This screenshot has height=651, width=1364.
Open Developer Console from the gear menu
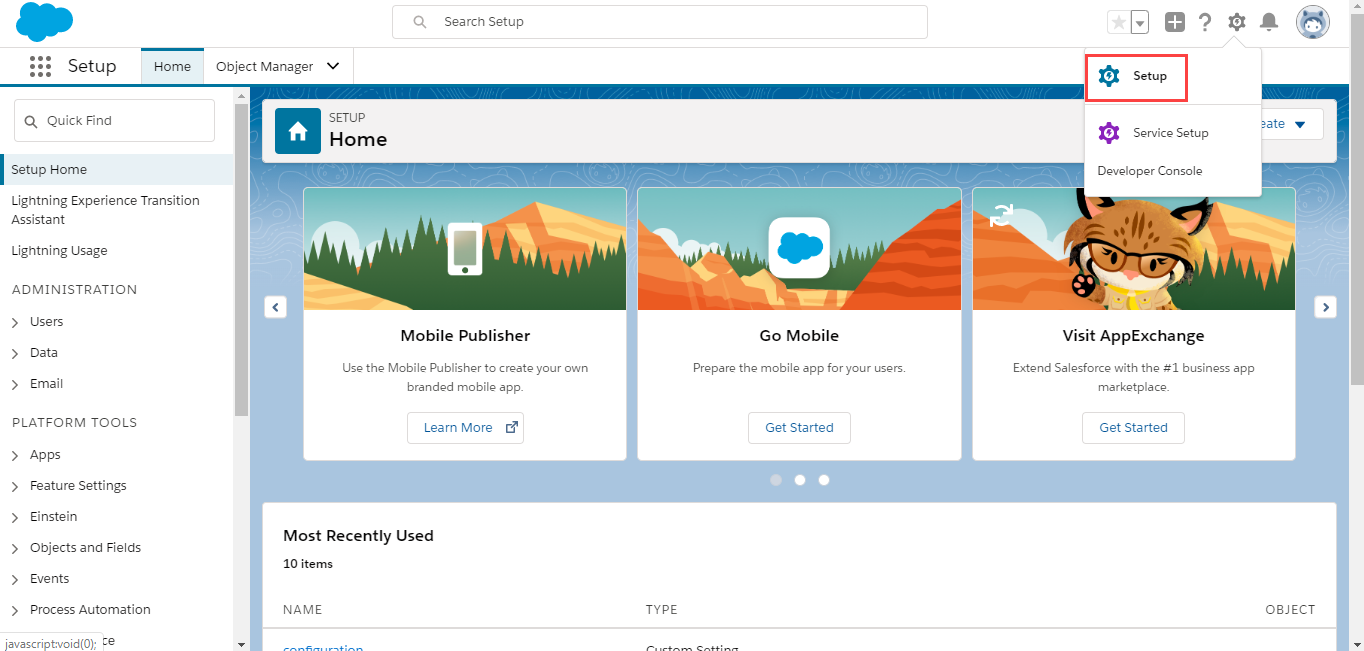tap(1150, 171)
